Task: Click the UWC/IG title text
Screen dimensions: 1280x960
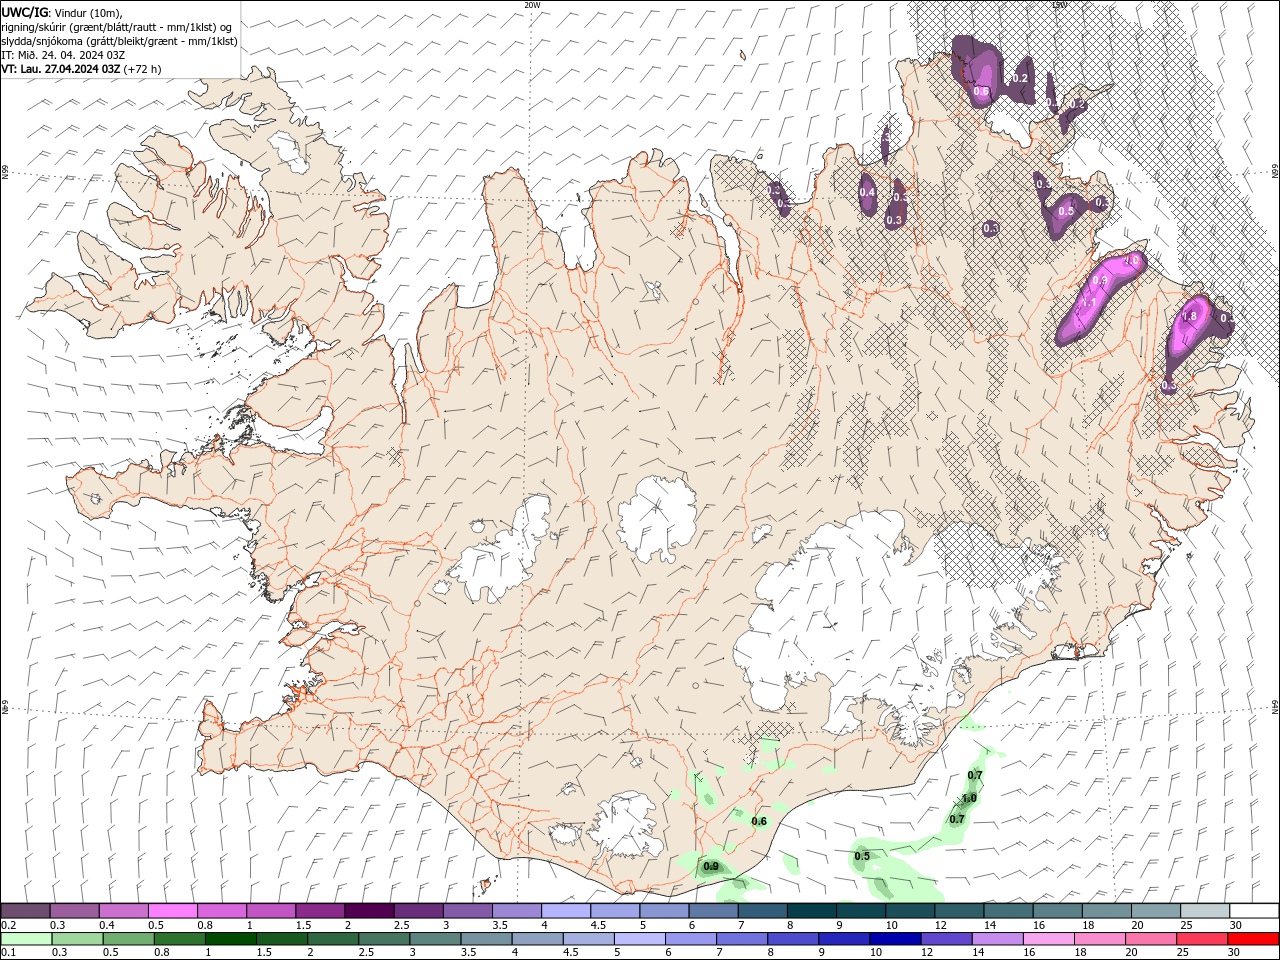Action: tap(23, 12)
